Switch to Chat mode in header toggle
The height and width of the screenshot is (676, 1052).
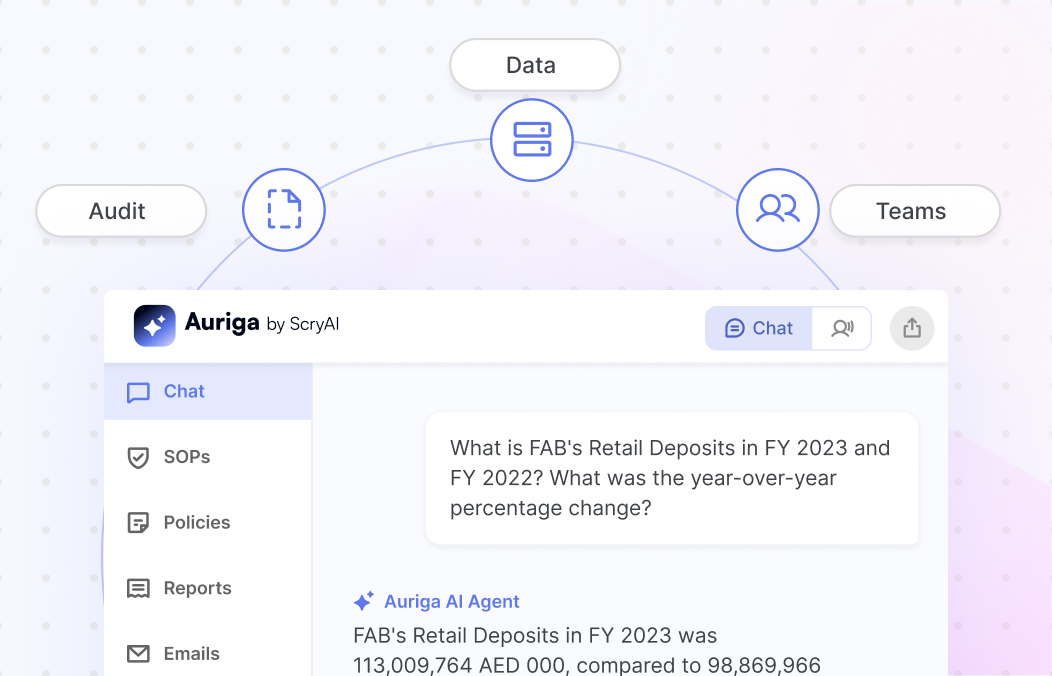(759, 328)
